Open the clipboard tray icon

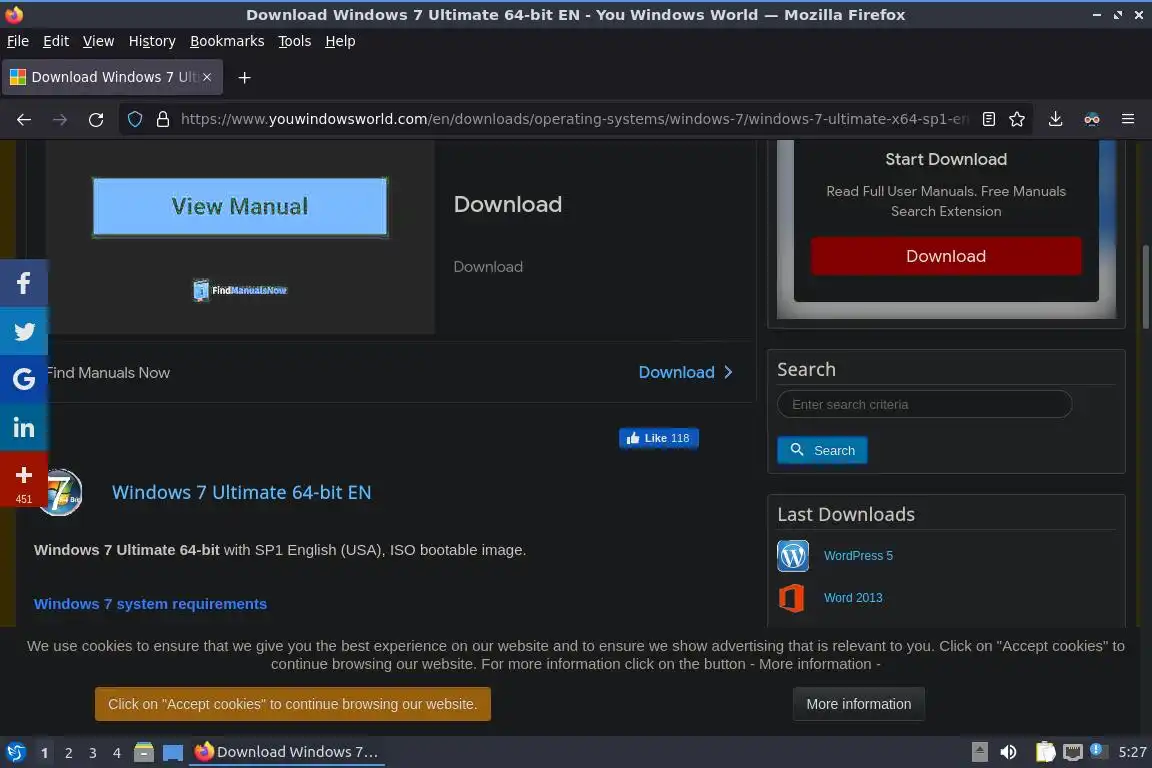pyautogui.click(x=1045, y=752)
